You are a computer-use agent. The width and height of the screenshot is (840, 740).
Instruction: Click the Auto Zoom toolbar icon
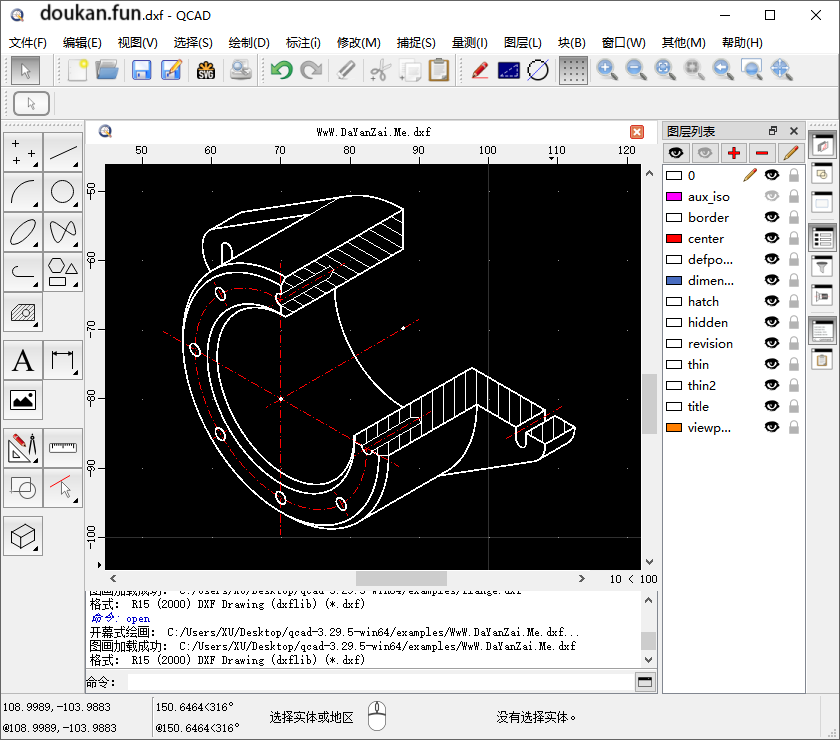(664, 70)
